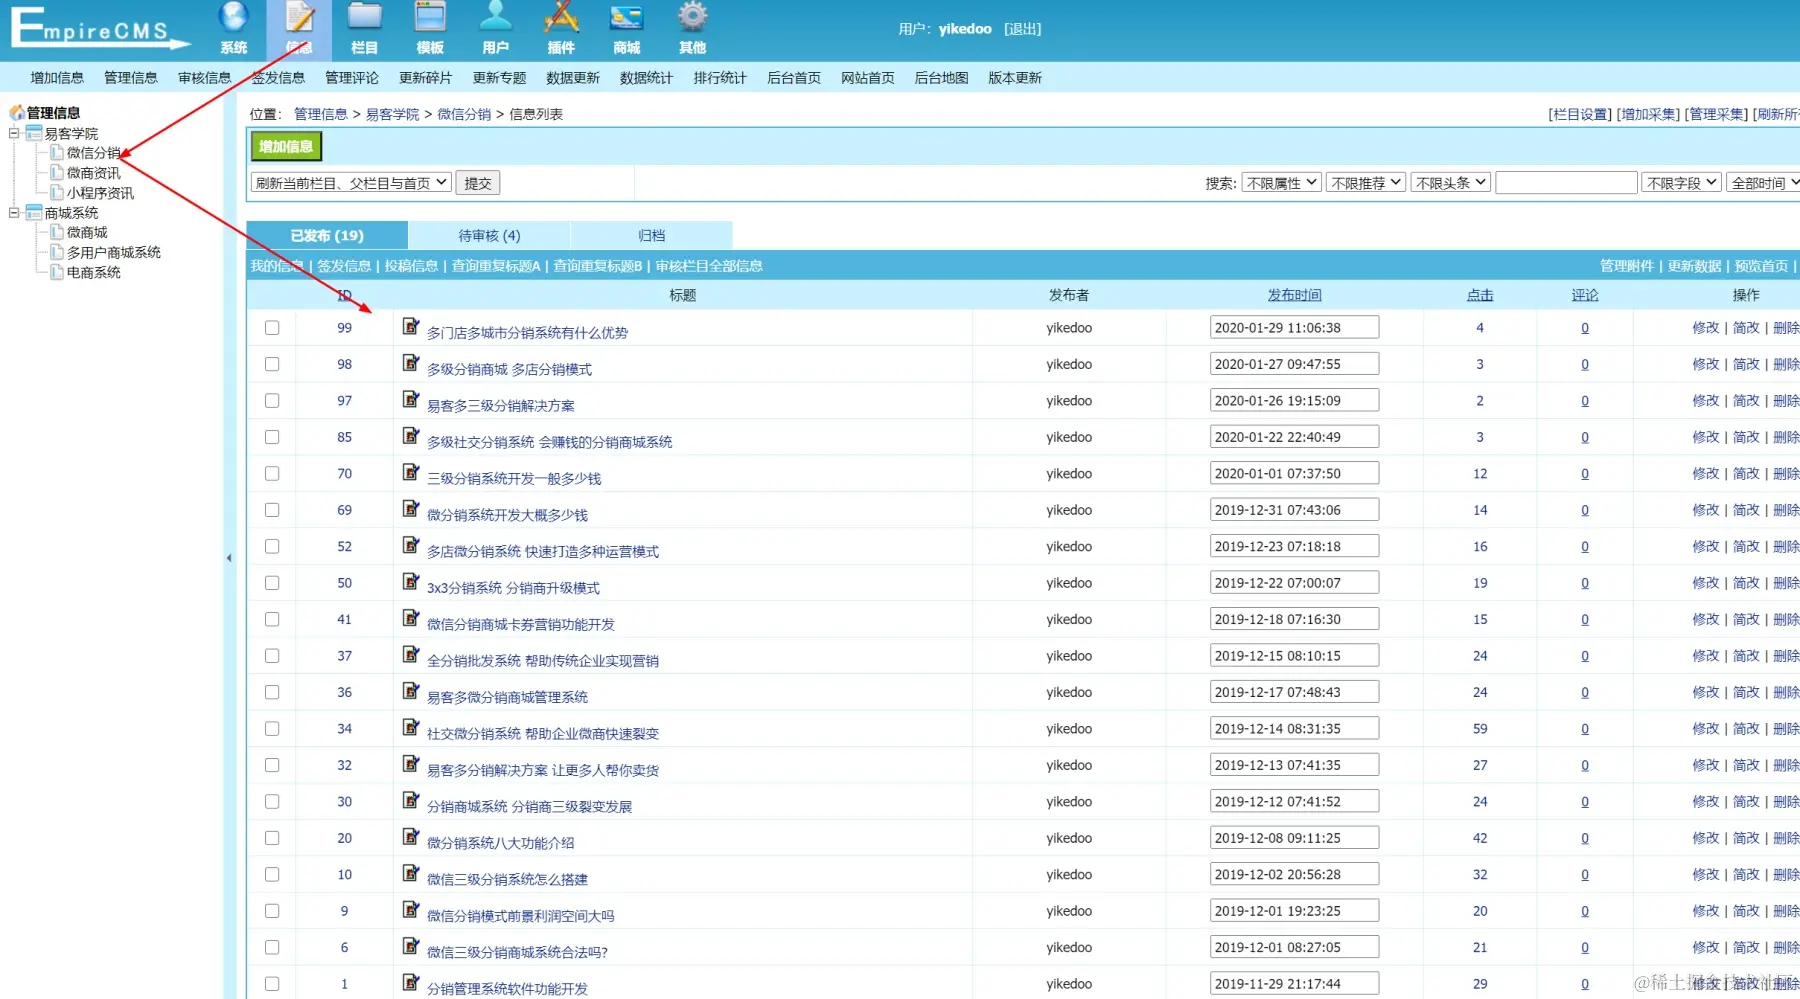Check the box for article ID 20

pos(272,838)
